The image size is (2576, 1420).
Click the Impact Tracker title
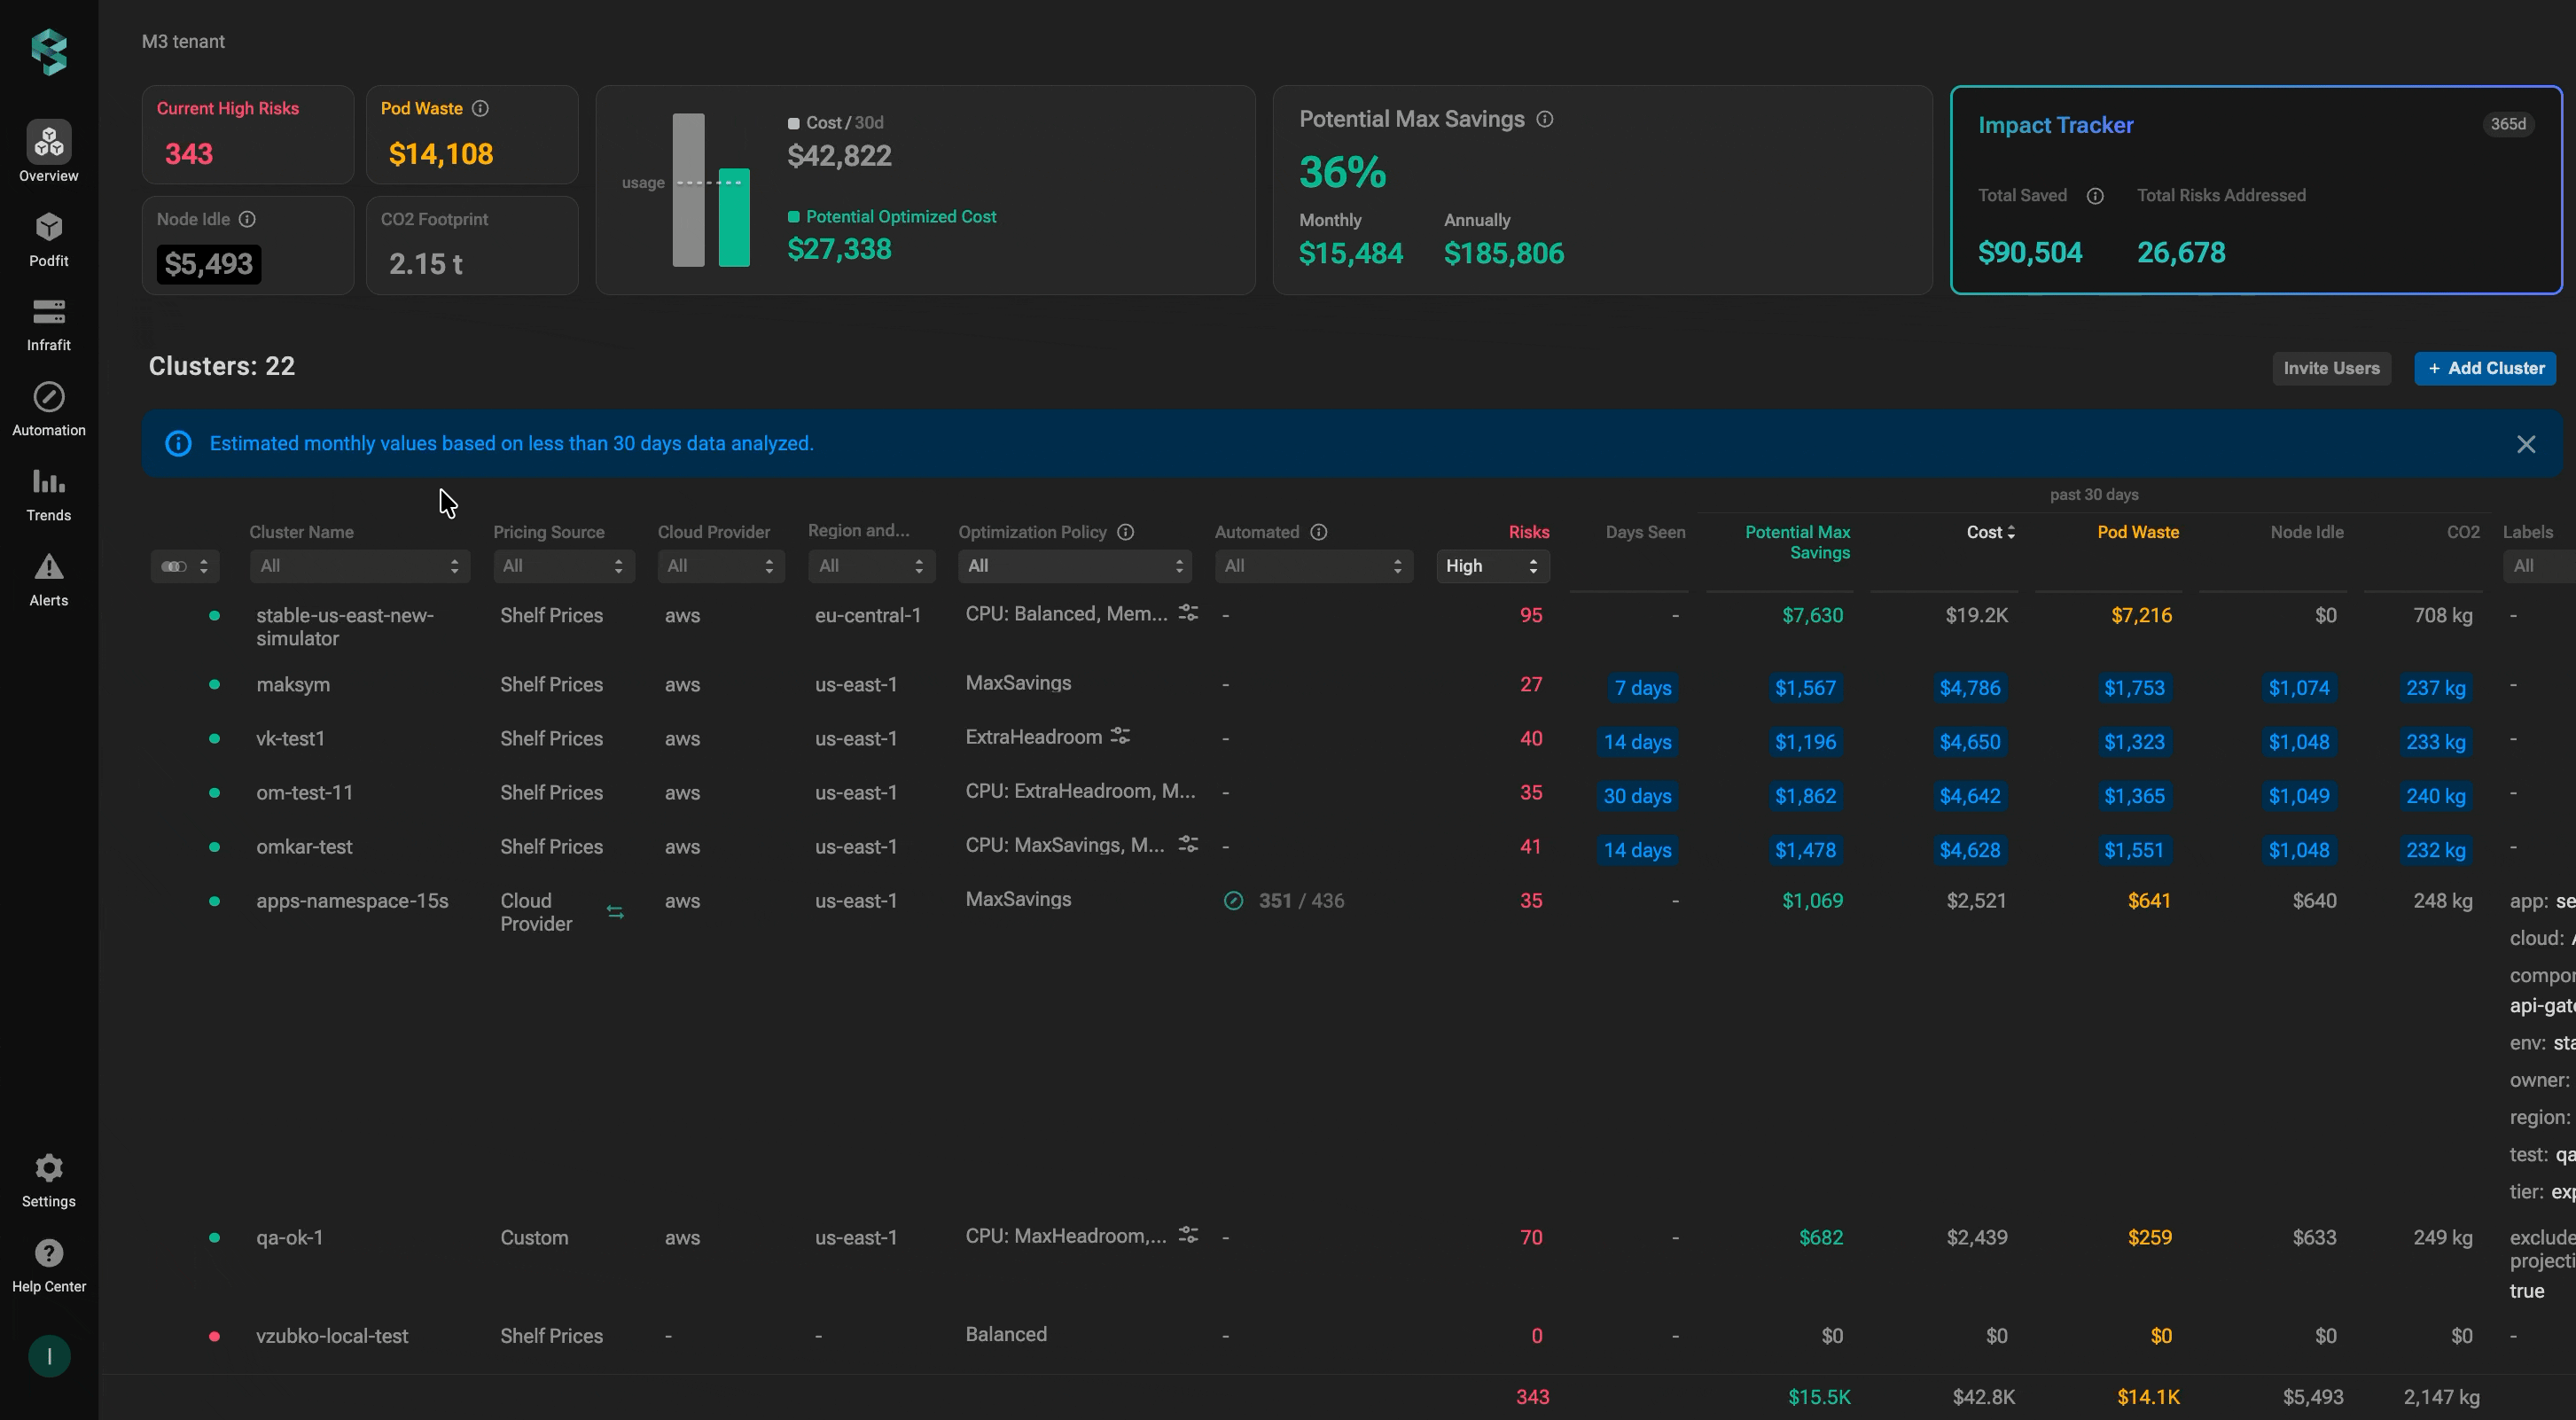coord(2055,125)
